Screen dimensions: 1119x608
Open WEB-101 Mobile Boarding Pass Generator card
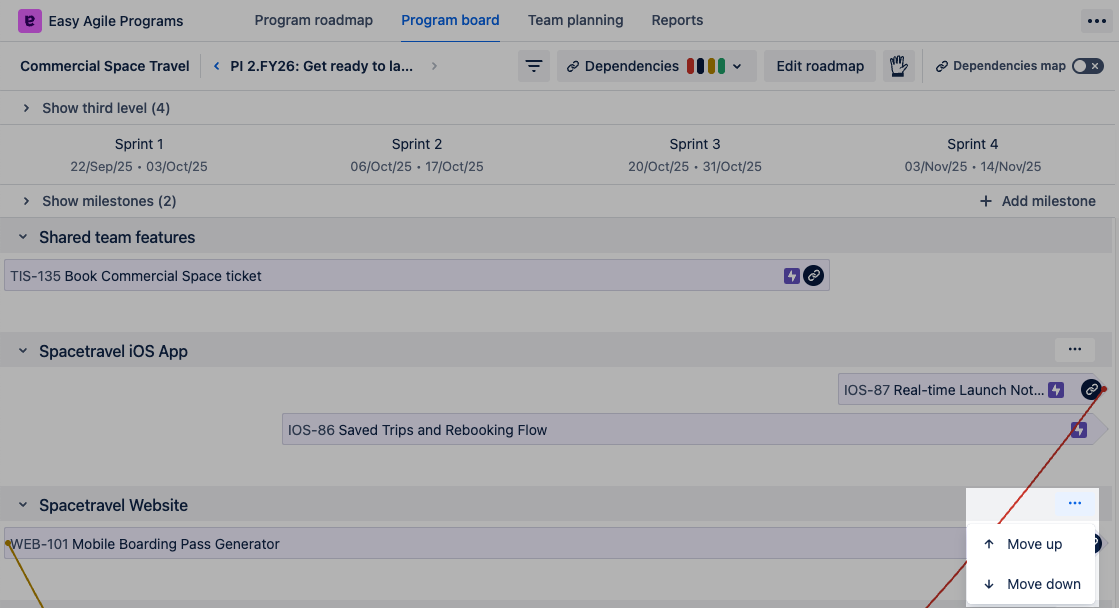click(x=400, y=544)
